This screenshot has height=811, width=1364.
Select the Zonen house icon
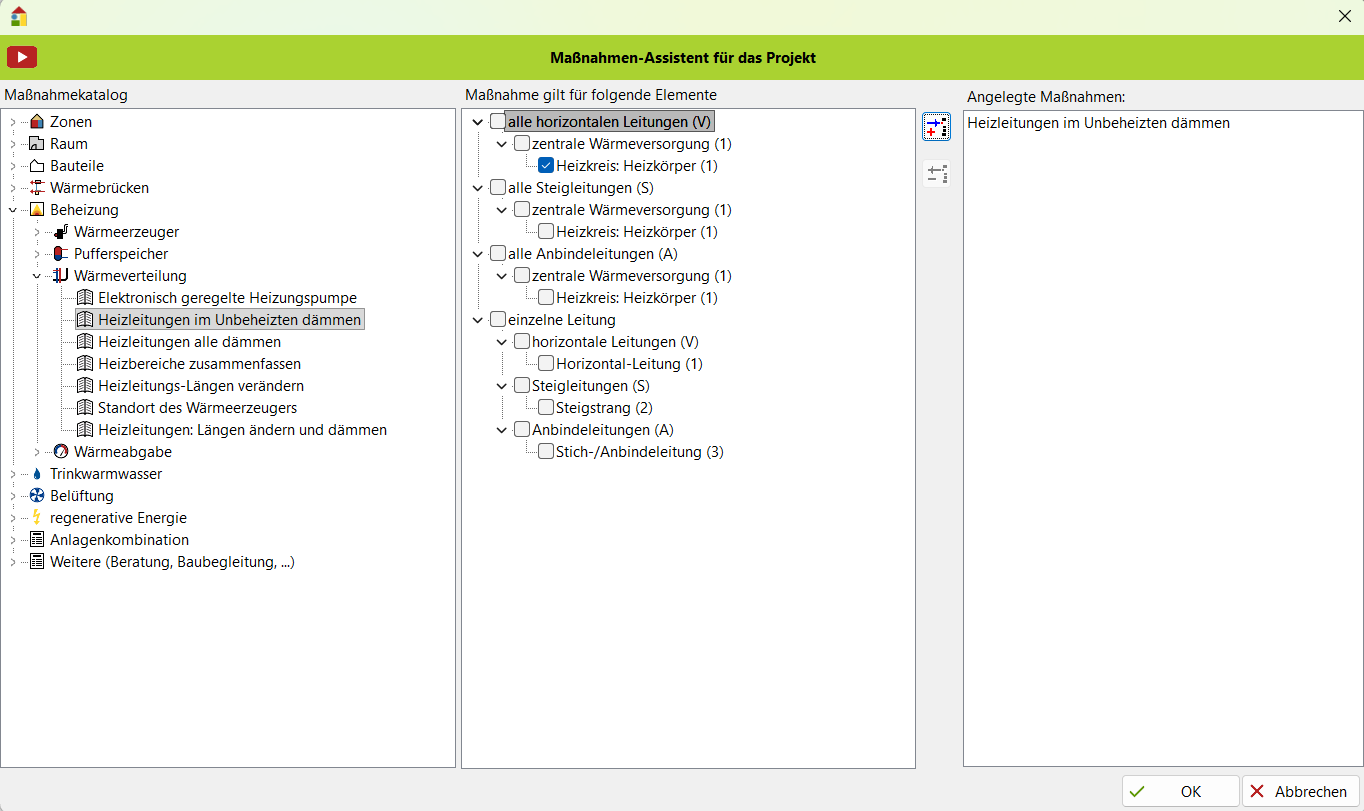pyautogui.click(x=37, y=122)
